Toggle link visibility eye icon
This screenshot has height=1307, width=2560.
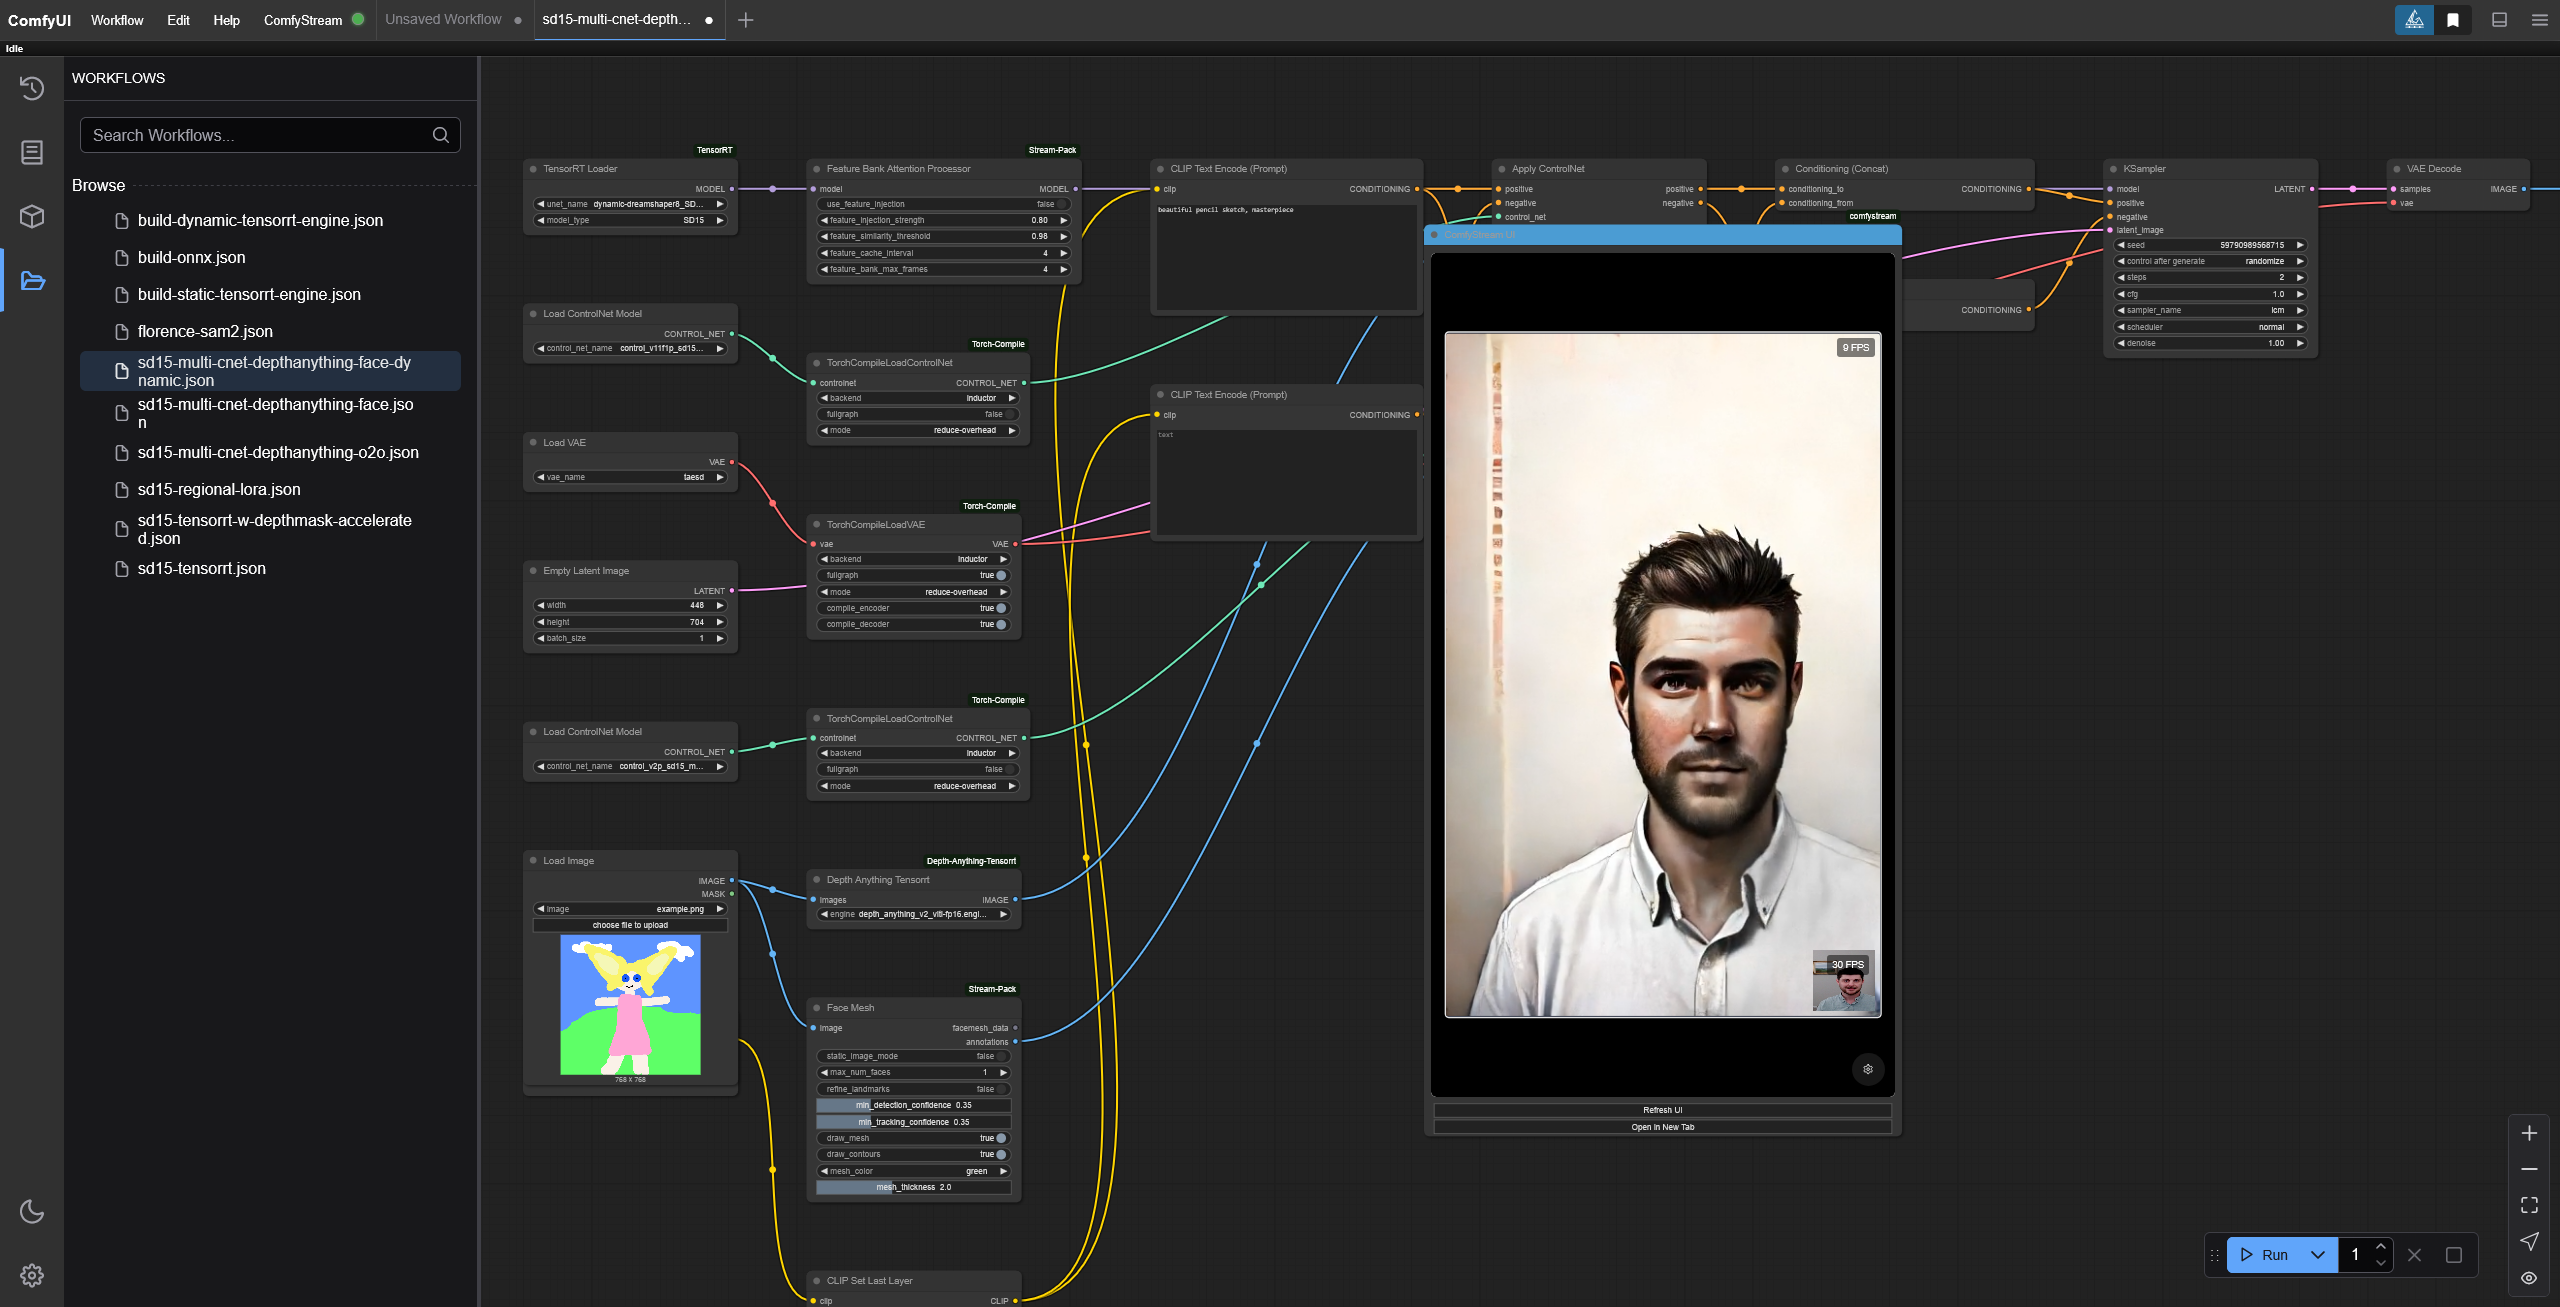pos(2529,1277)
